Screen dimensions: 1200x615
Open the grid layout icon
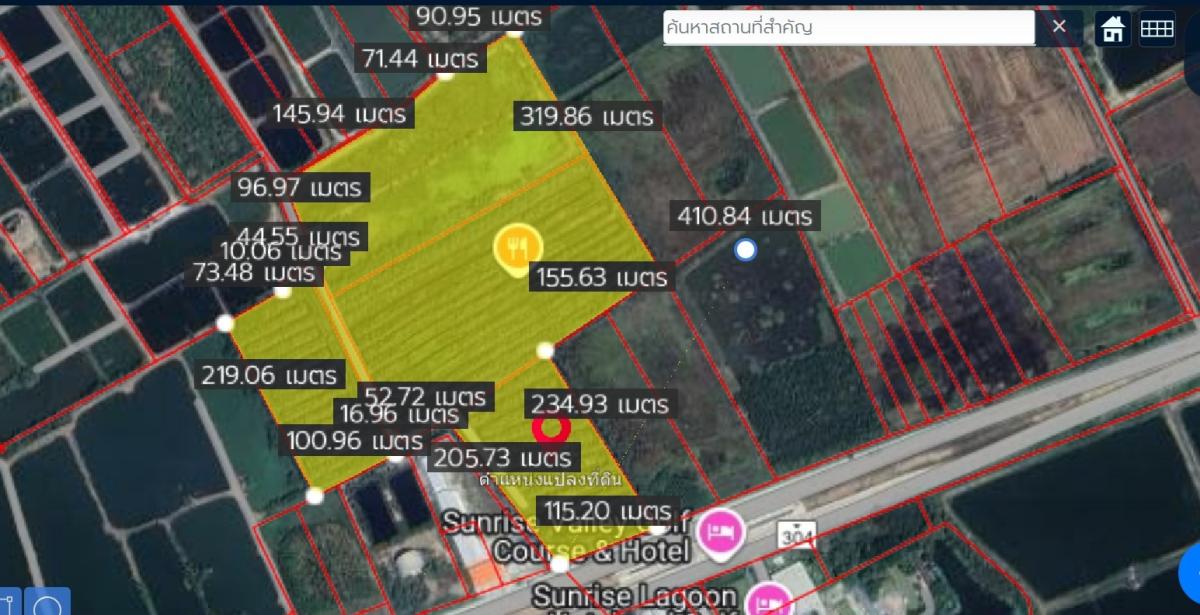coord(1157,29)
